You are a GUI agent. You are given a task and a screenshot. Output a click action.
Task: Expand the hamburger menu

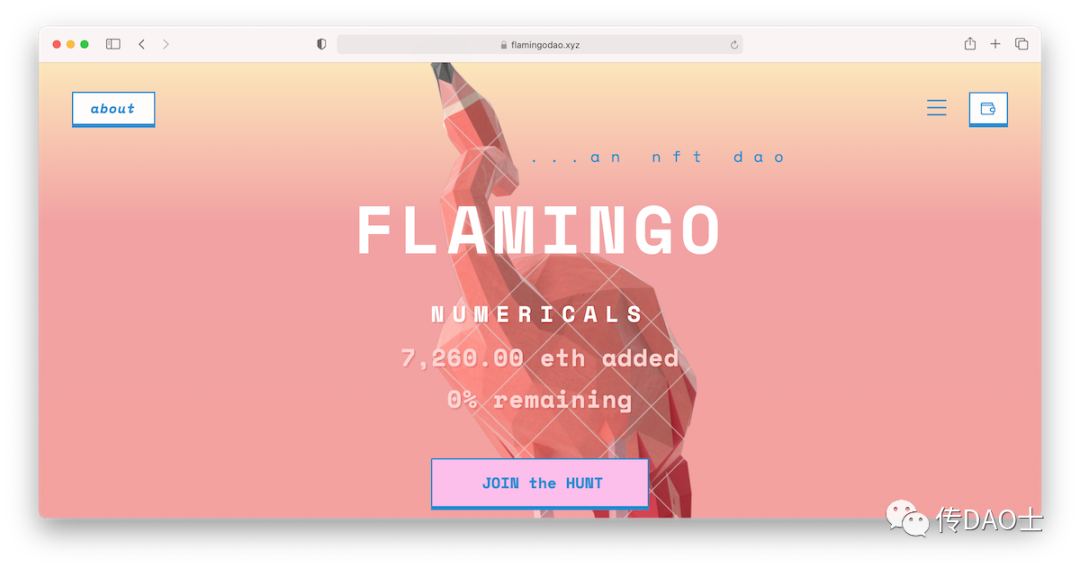coord(936,107)
